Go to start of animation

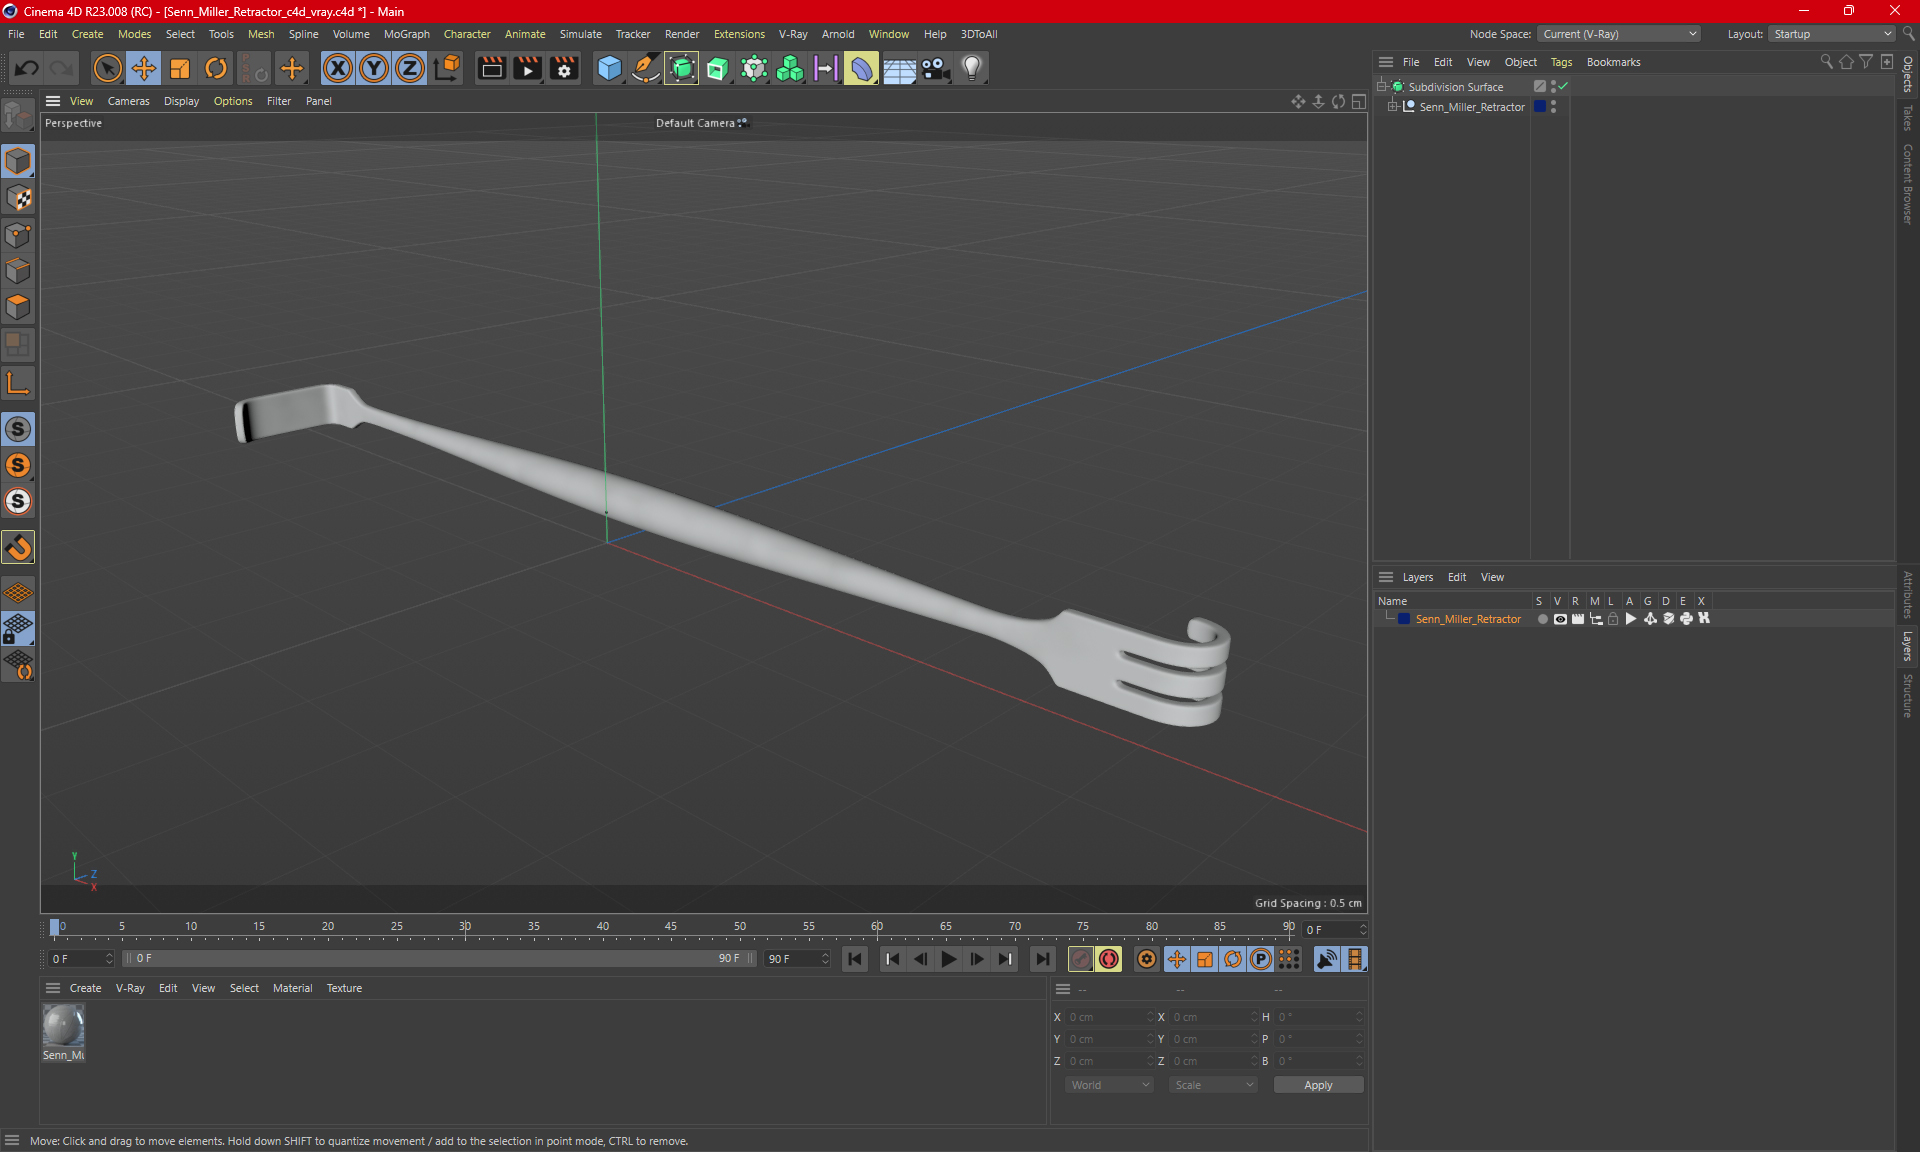(x=855, y=959)
